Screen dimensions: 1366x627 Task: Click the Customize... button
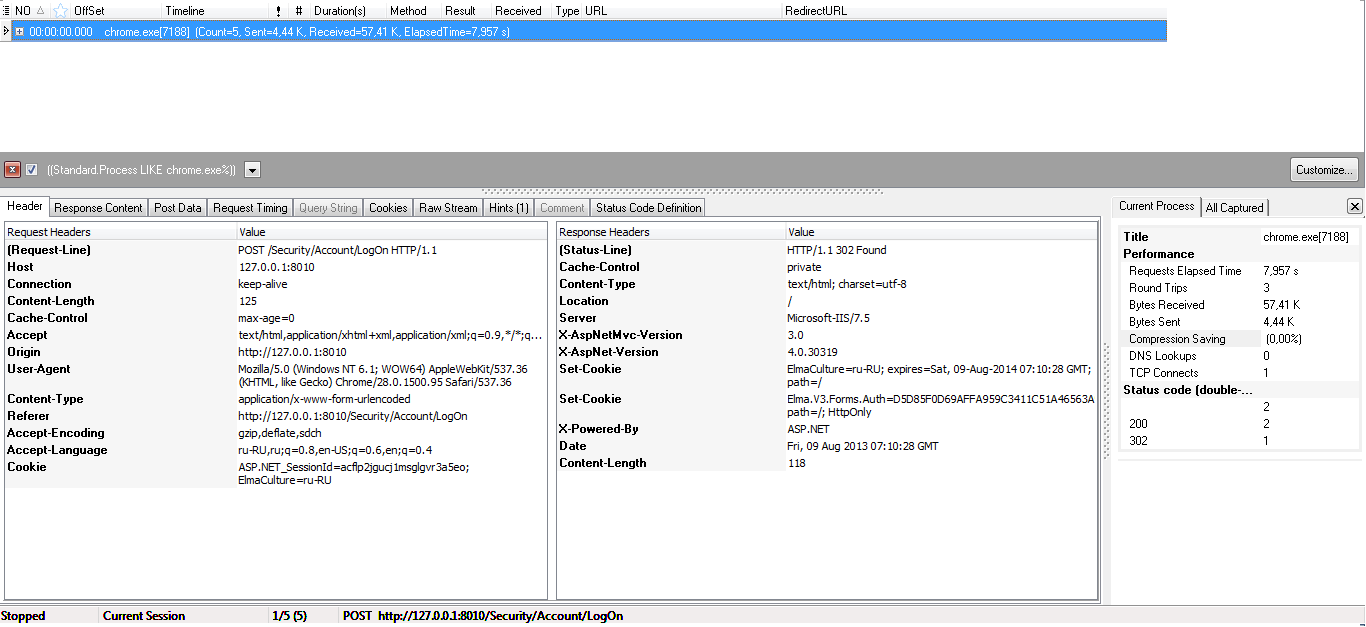click(x=1325, y=170)
